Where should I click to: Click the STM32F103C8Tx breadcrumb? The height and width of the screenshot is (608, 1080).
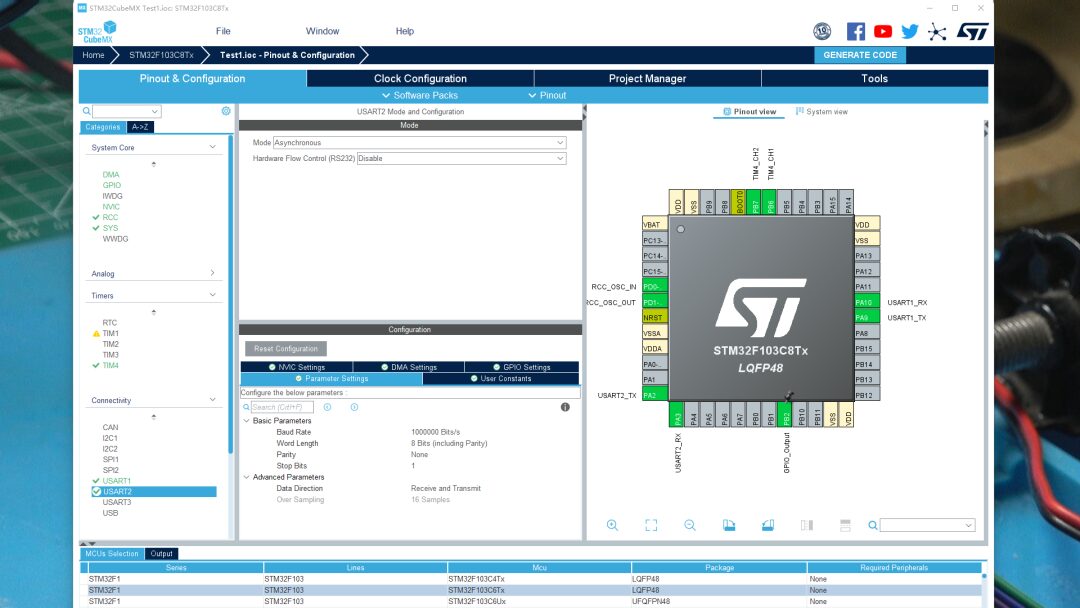pos(161,55)
